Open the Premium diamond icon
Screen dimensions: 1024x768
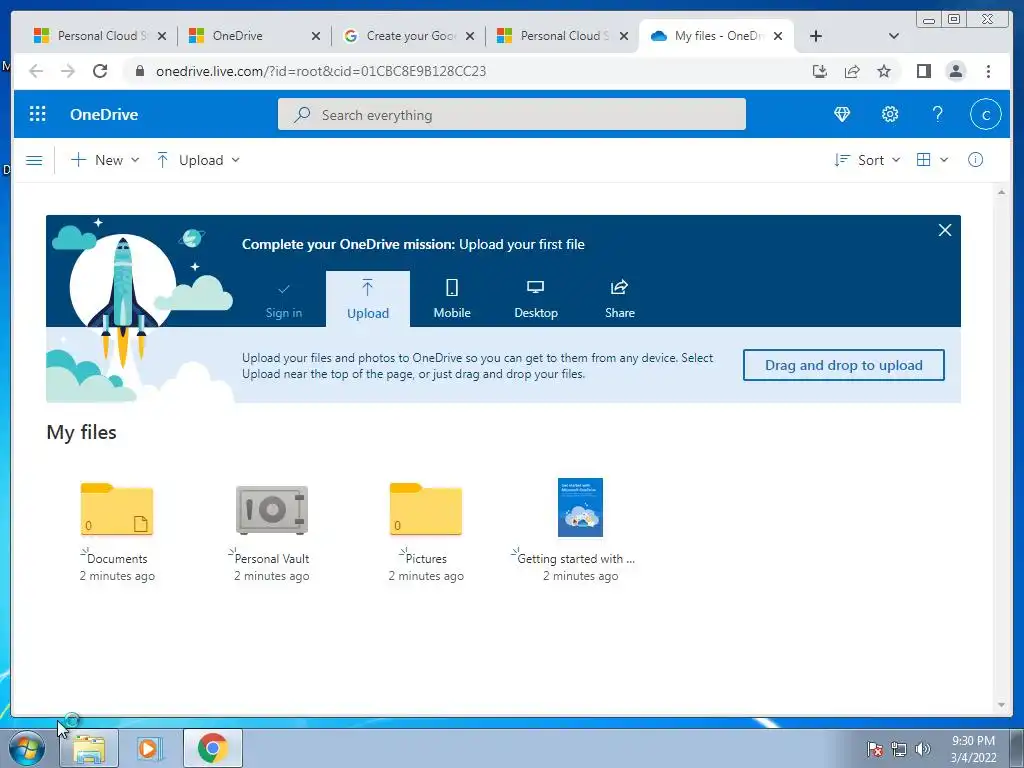coord(842,114)
